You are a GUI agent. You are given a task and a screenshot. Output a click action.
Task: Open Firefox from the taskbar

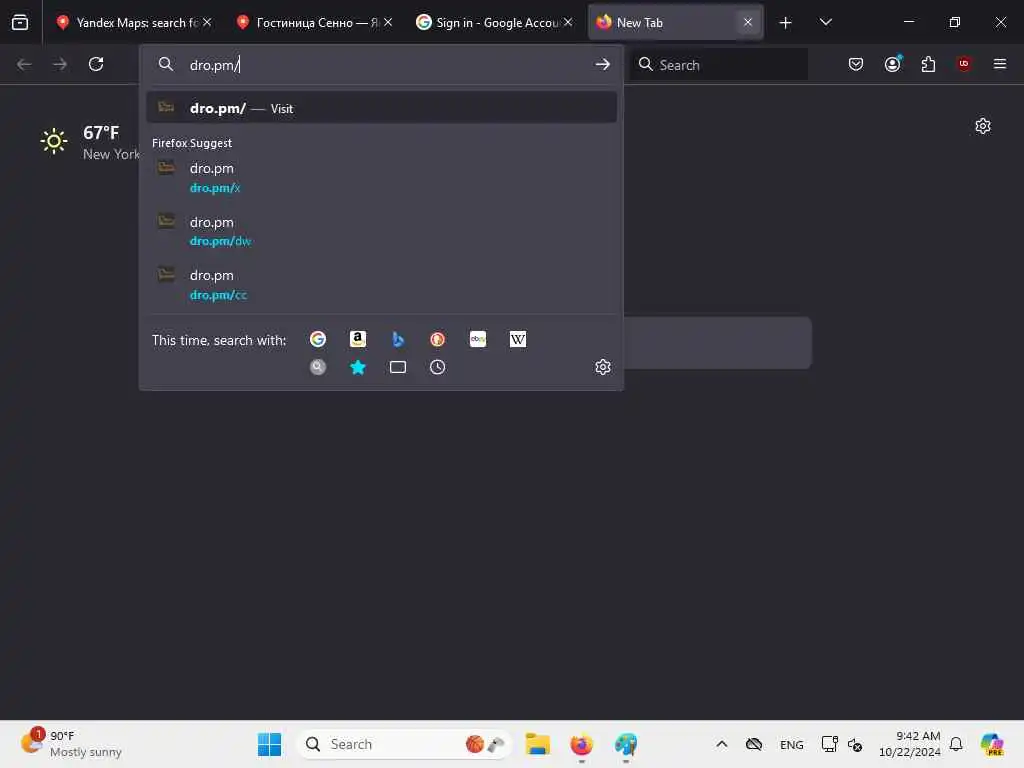[581, 744]
